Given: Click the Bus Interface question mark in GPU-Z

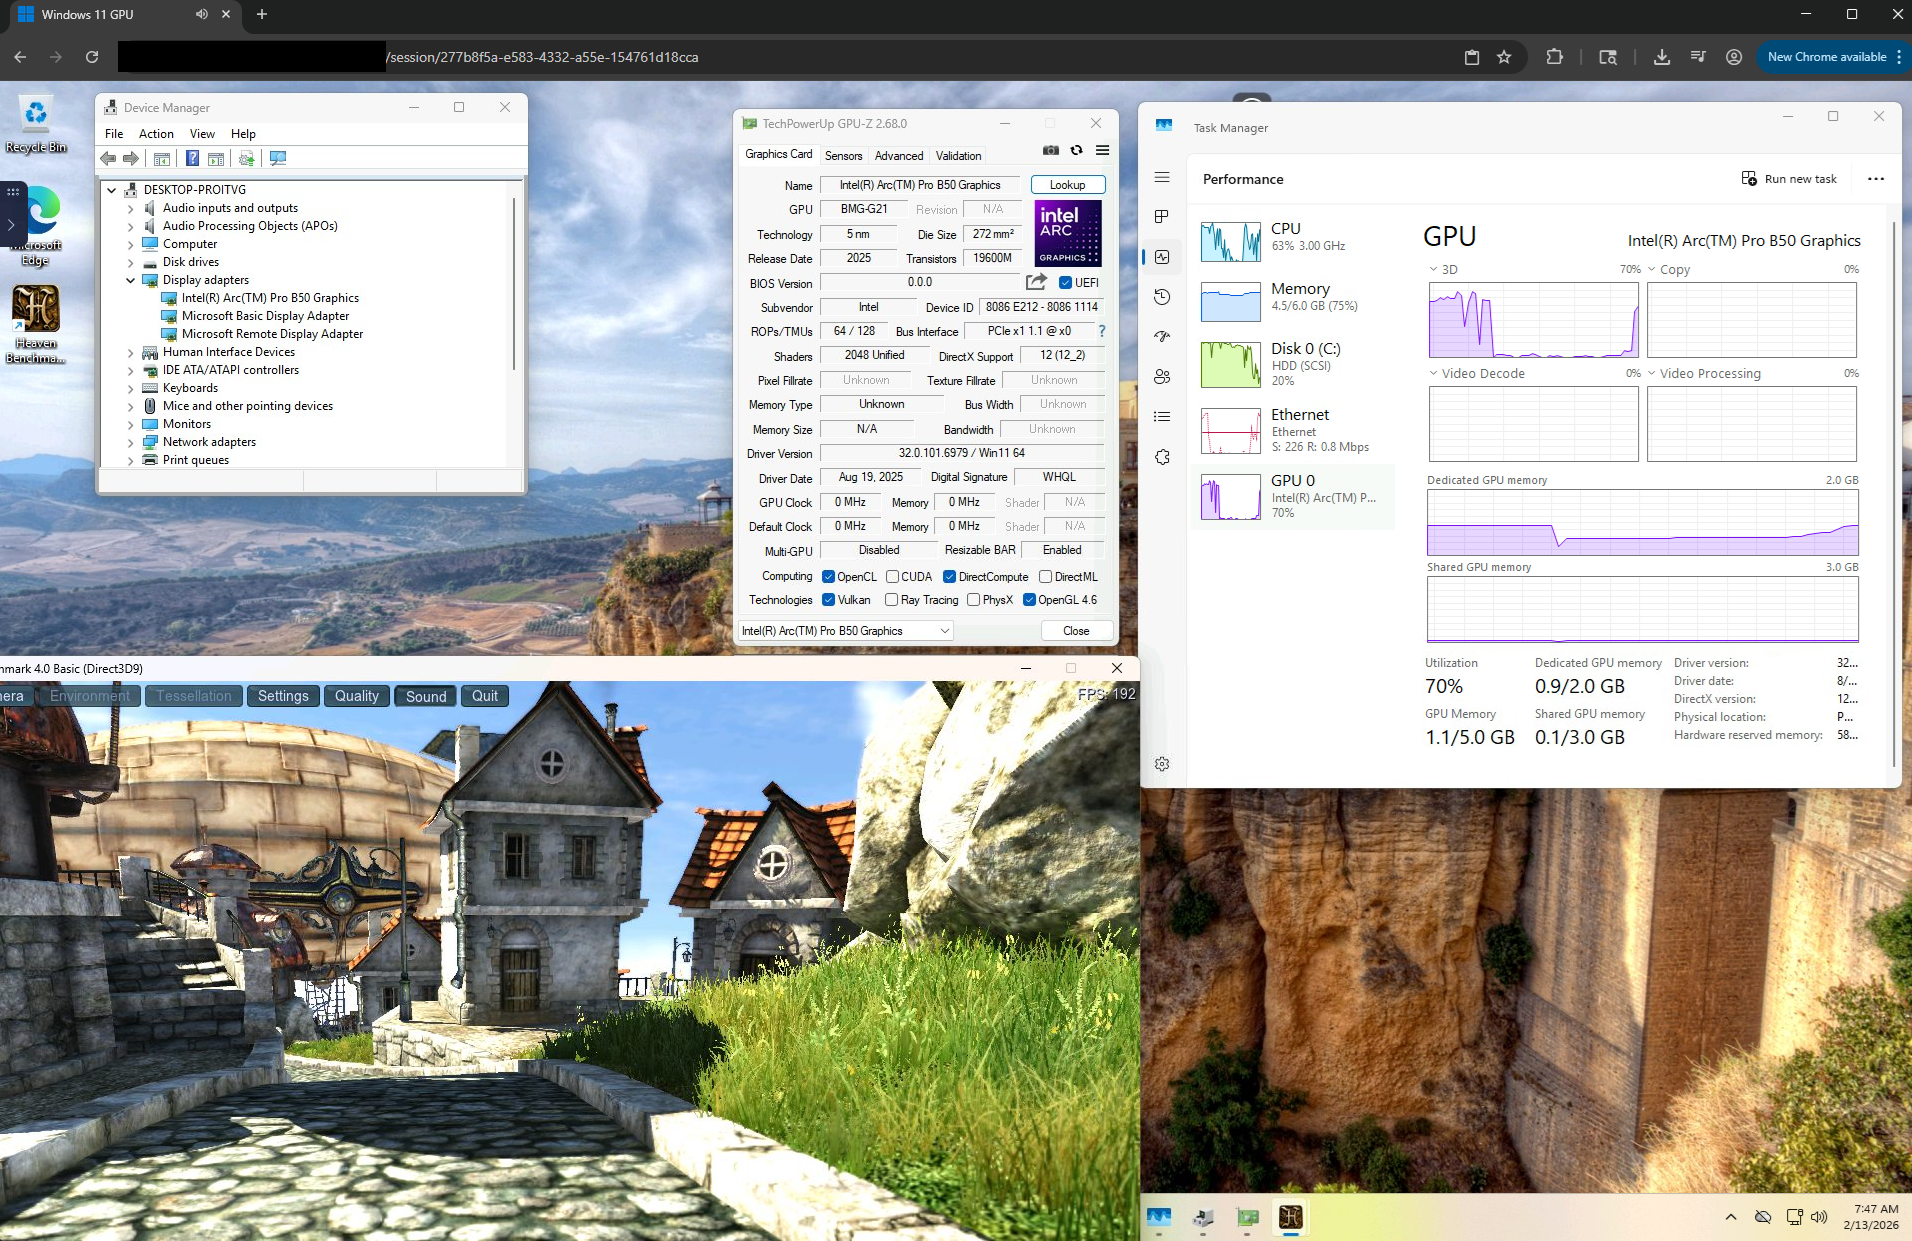Looking at the screenshot, I should (x=1102, y=331).
